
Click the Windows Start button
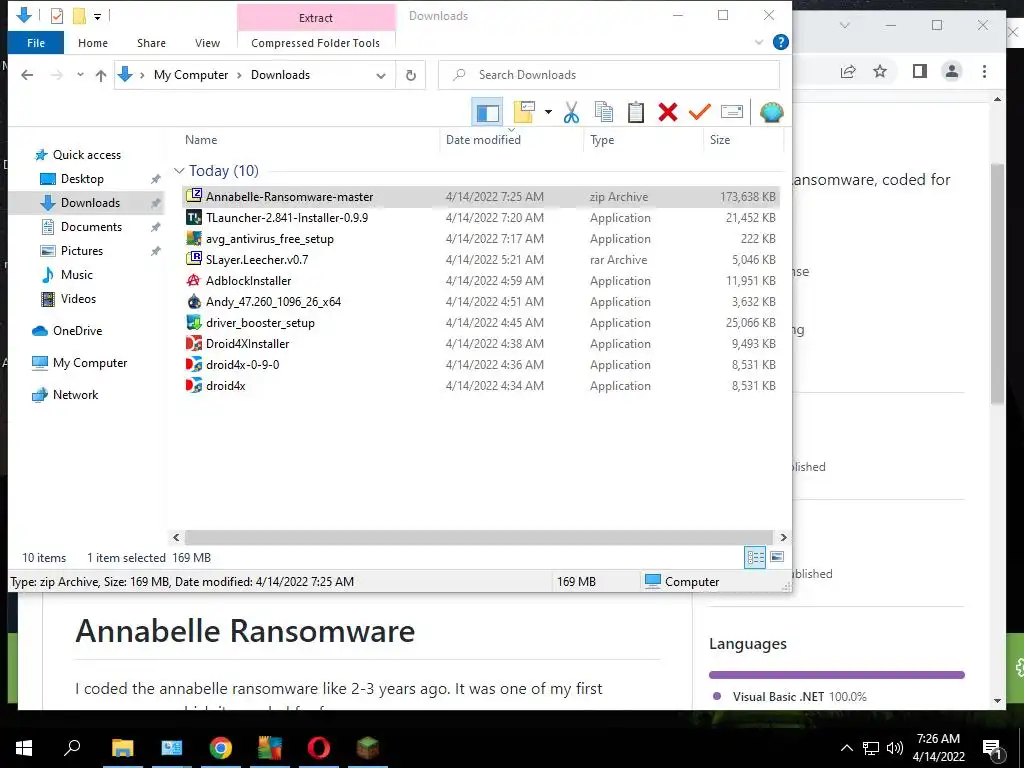[x=24, y=748]
